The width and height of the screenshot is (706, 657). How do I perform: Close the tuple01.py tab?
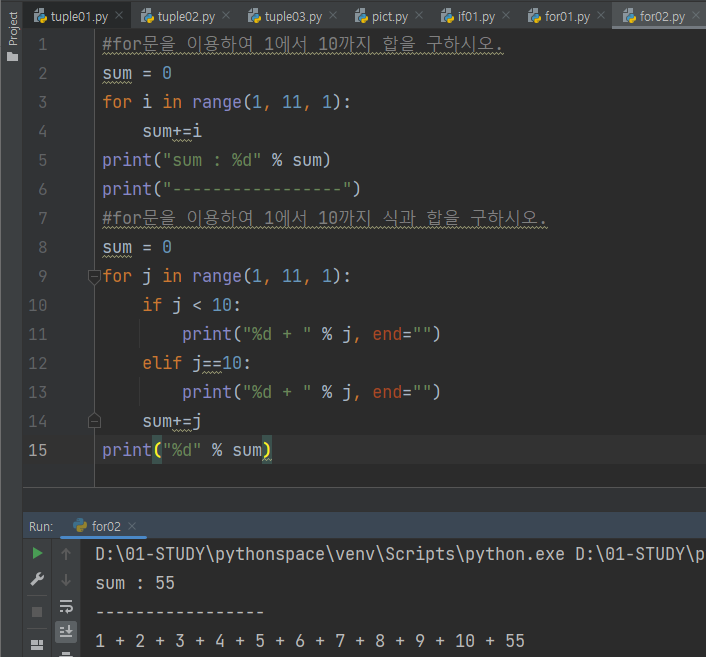119,16
